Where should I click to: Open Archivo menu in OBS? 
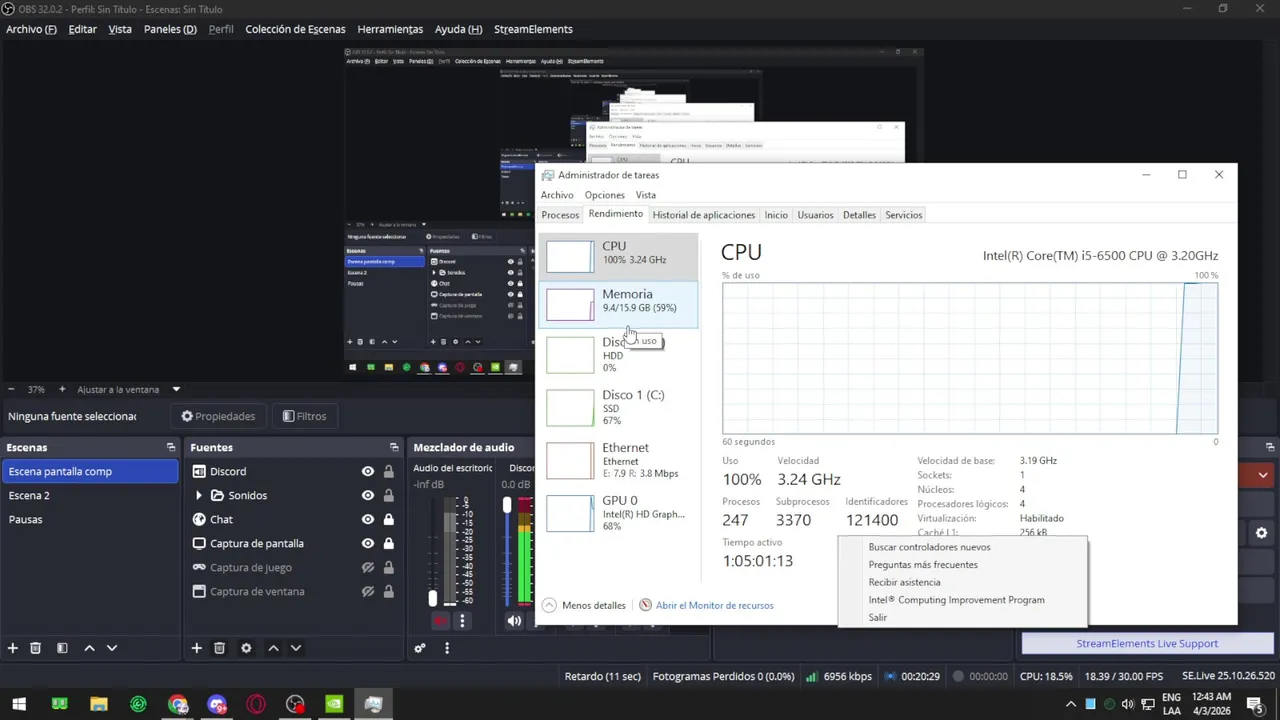pos(31,29)
